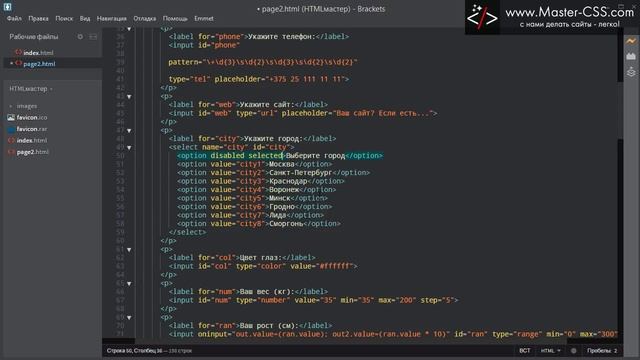
Task: Click the '+375 25 111 11 11' placeholder text
Action: [x=305, y=79]
